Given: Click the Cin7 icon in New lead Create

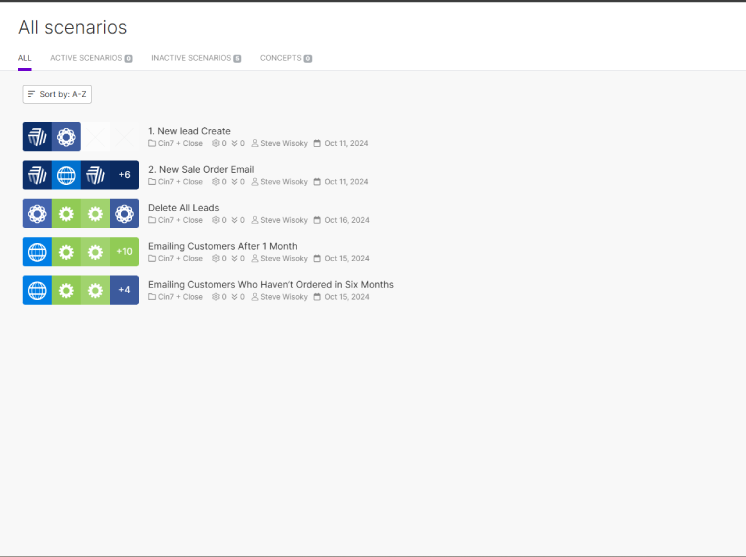Looking at the screenshot, I should pyautogui.click(x=37, y=137).
